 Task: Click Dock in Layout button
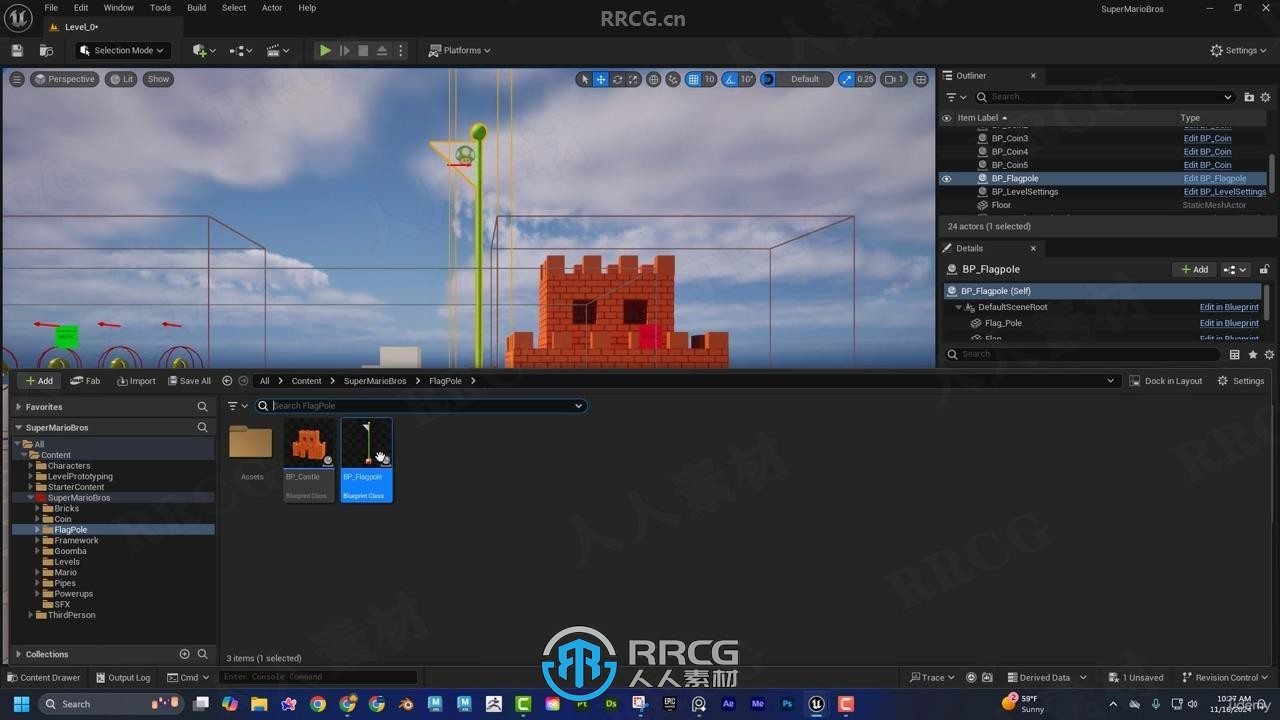pyautogui.click(x=1165, y=381)
